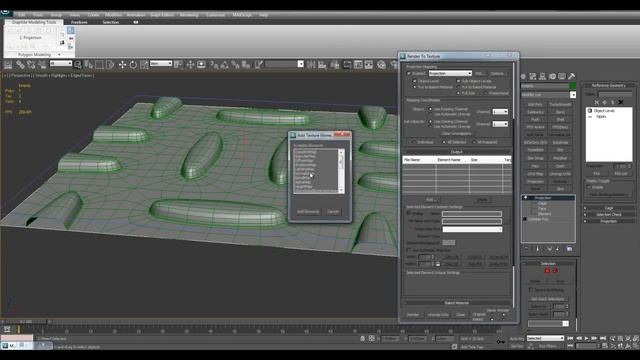Switch to the Hierarchy panel tab icon
Screen dimensions: 640x360
(x=542, y=76)
